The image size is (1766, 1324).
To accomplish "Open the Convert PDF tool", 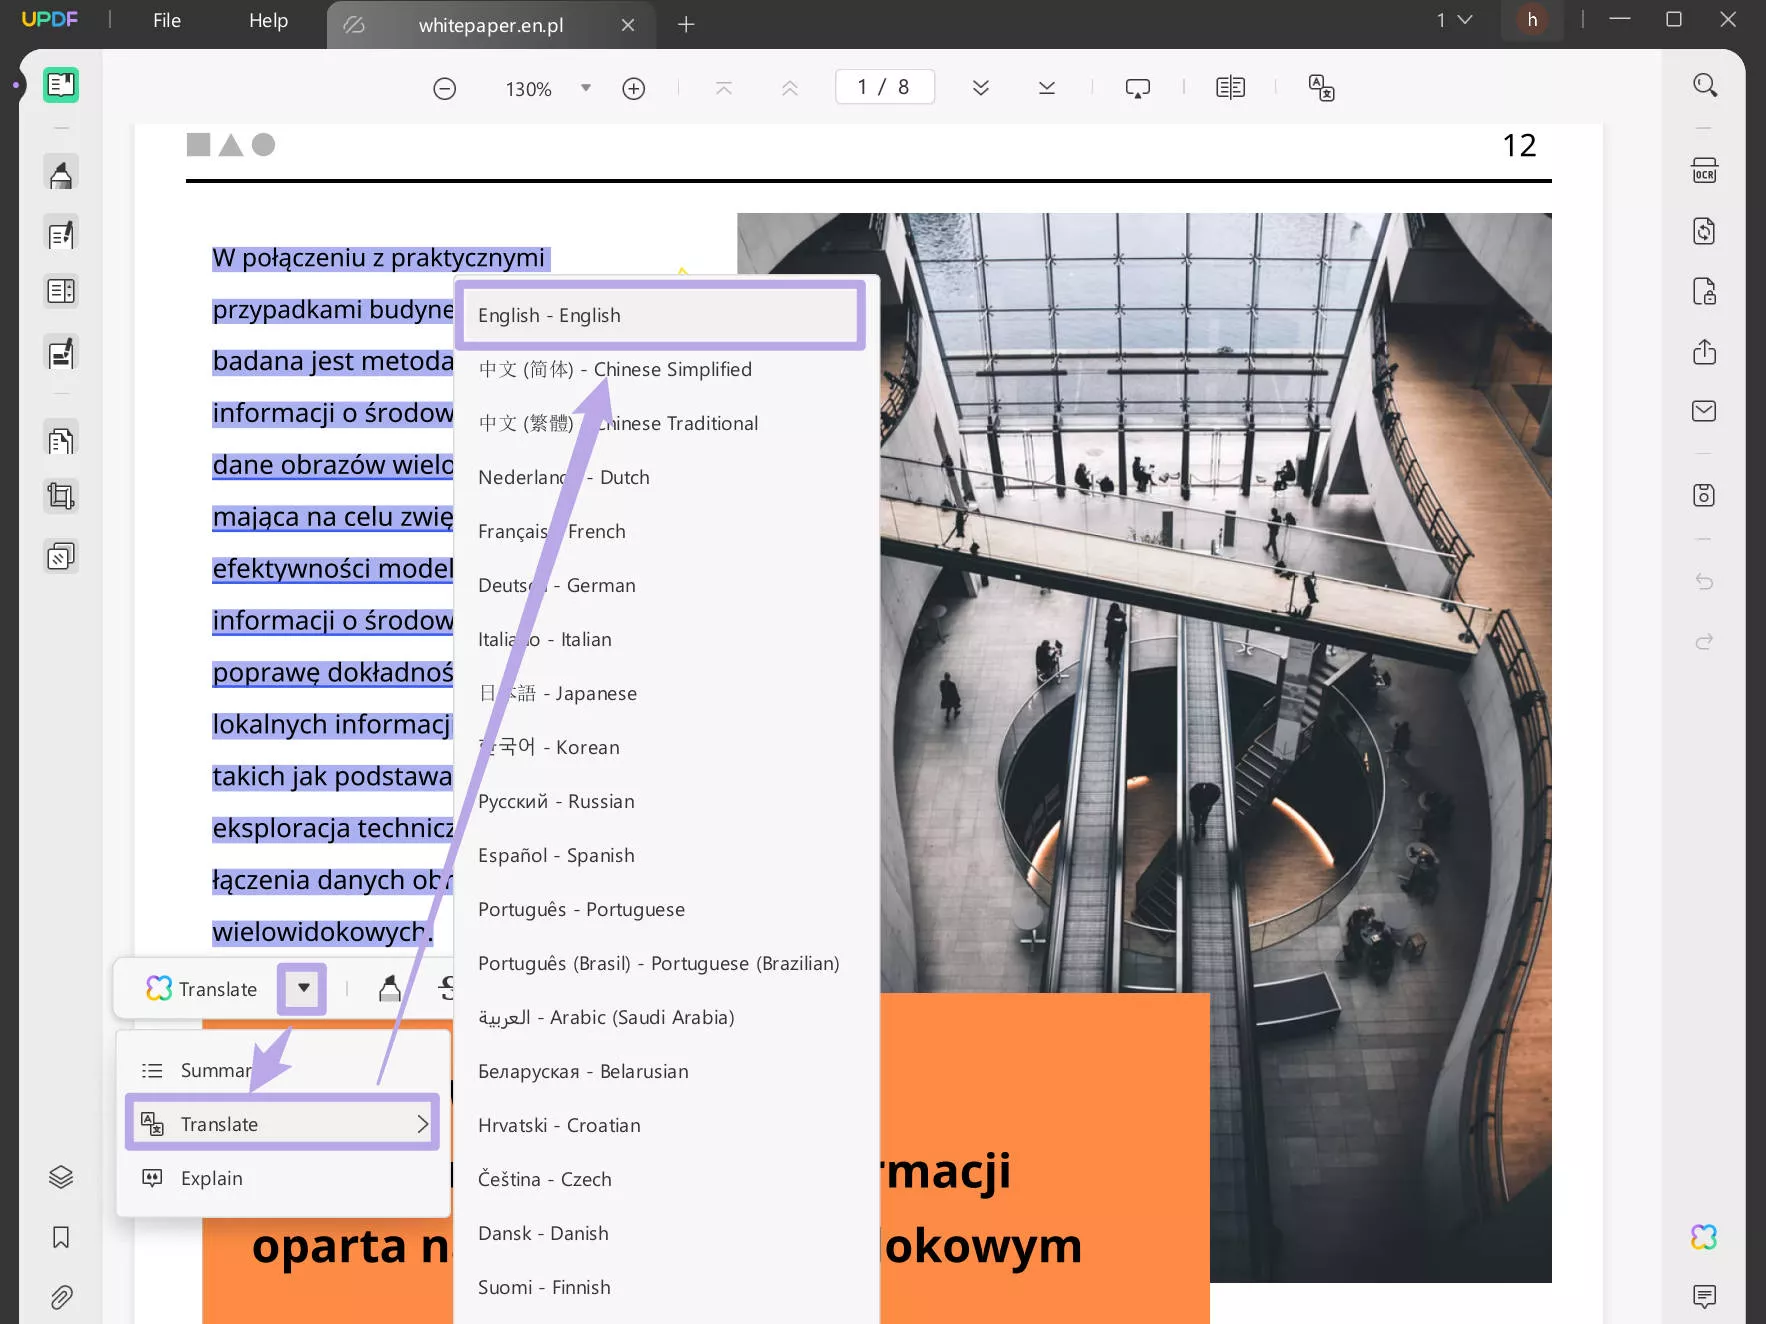I will click(x=1704, y=231).
